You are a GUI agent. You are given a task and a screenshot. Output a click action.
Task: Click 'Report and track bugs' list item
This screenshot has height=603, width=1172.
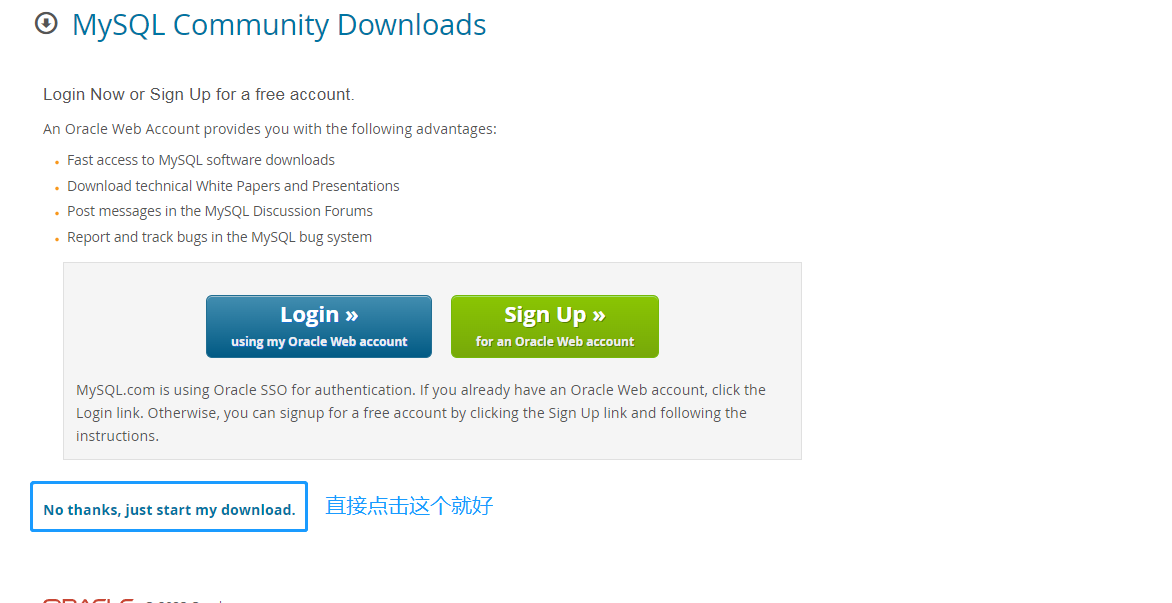(220, 237)
